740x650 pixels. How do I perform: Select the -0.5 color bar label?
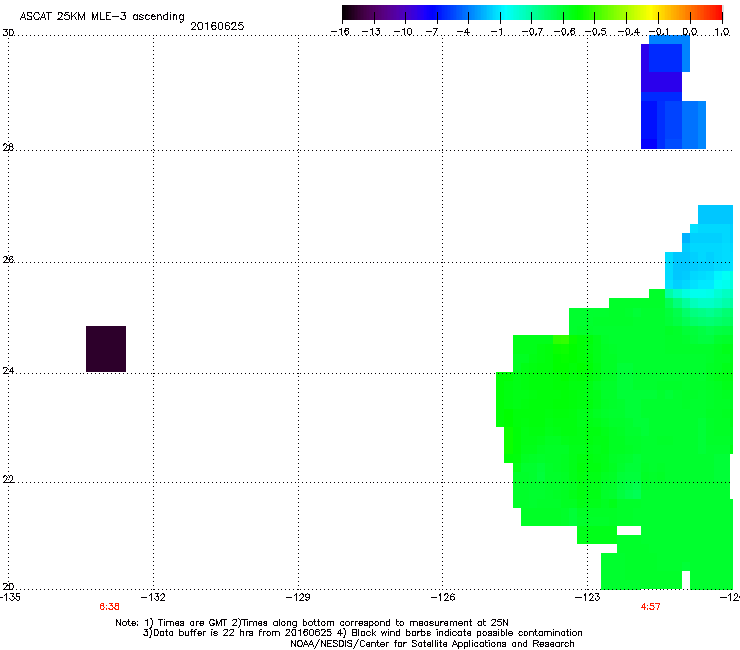pos(596,32)
